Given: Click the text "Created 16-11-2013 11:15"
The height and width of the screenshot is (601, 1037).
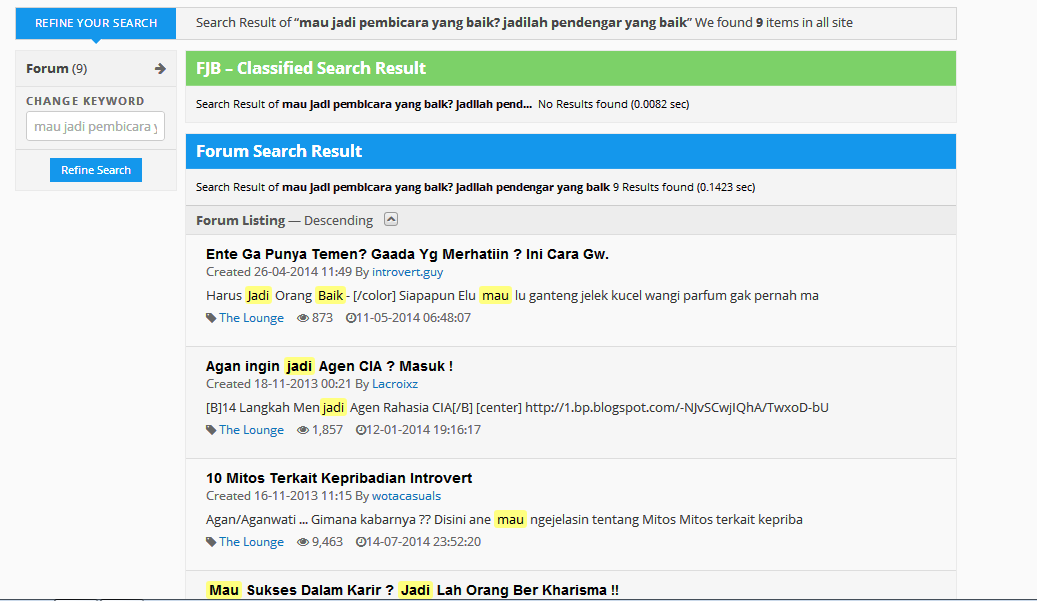Looking at the screenshot, I should (279, 496).
